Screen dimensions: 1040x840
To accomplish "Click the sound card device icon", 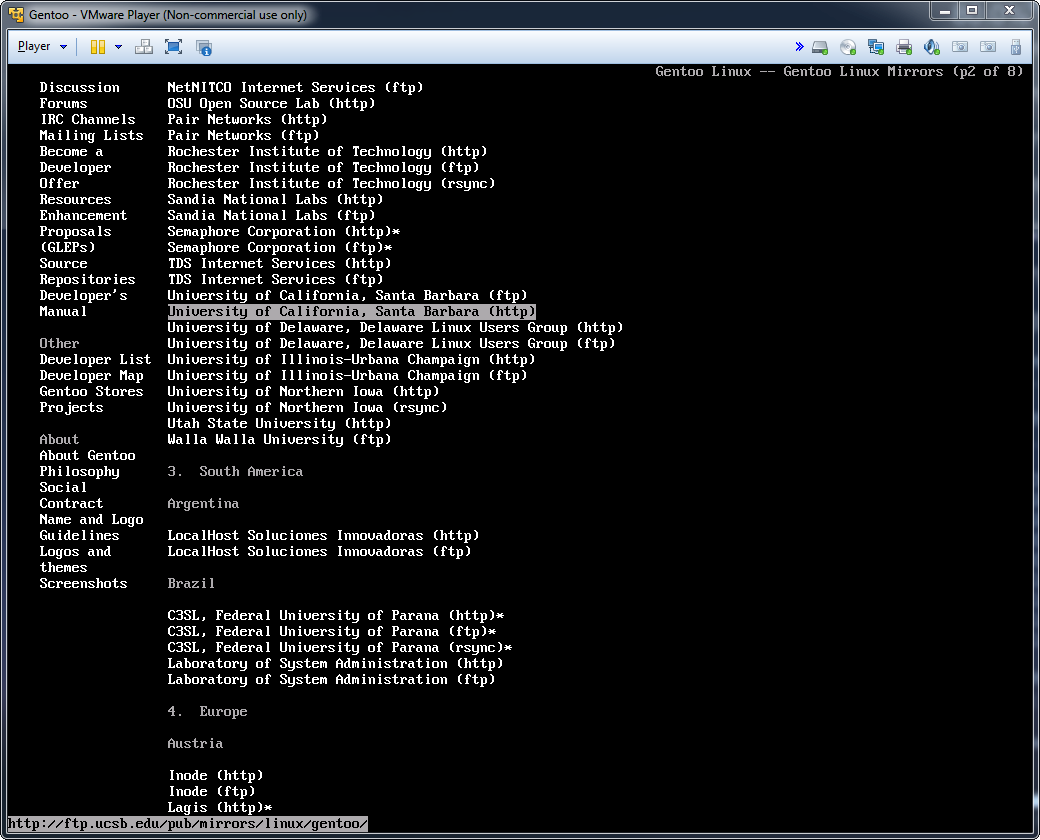I will (931, 46).
